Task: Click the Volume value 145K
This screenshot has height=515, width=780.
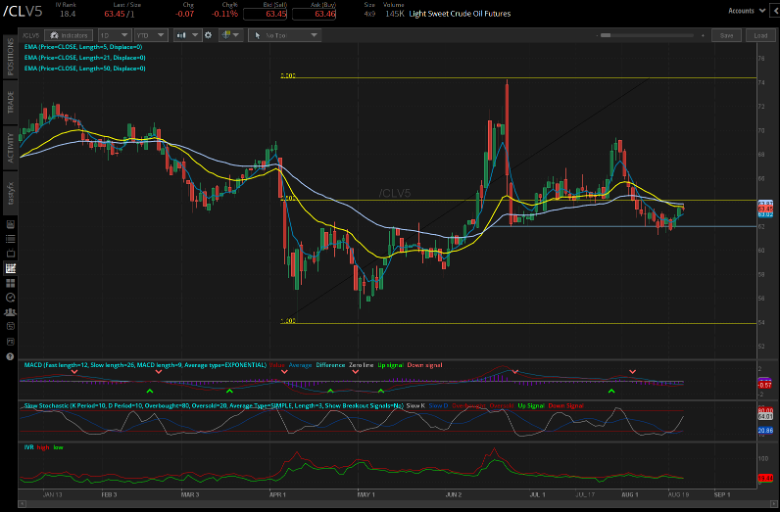Action: coord(395,14)
